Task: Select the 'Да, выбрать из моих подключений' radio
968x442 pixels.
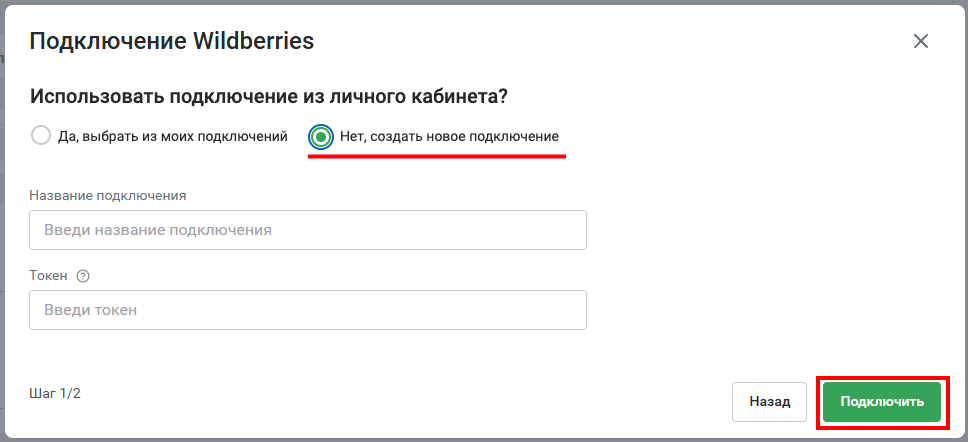Action: coord(41,136)
